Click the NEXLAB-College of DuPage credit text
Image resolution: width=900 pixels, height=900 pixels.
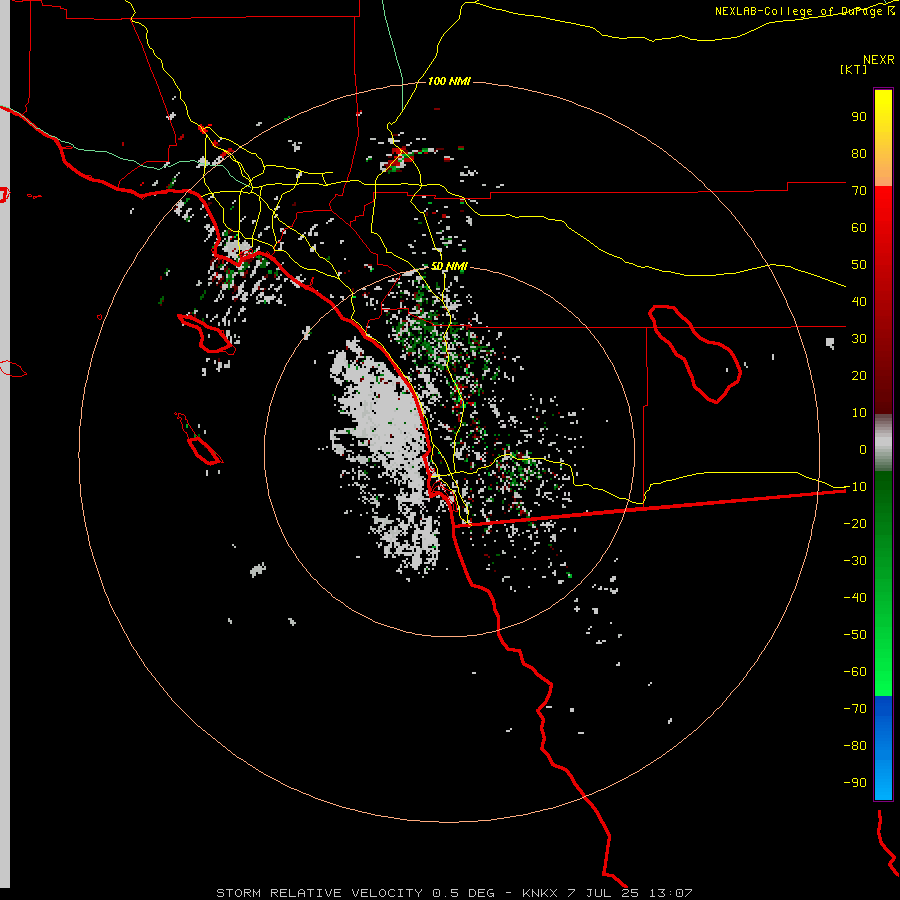805,11
